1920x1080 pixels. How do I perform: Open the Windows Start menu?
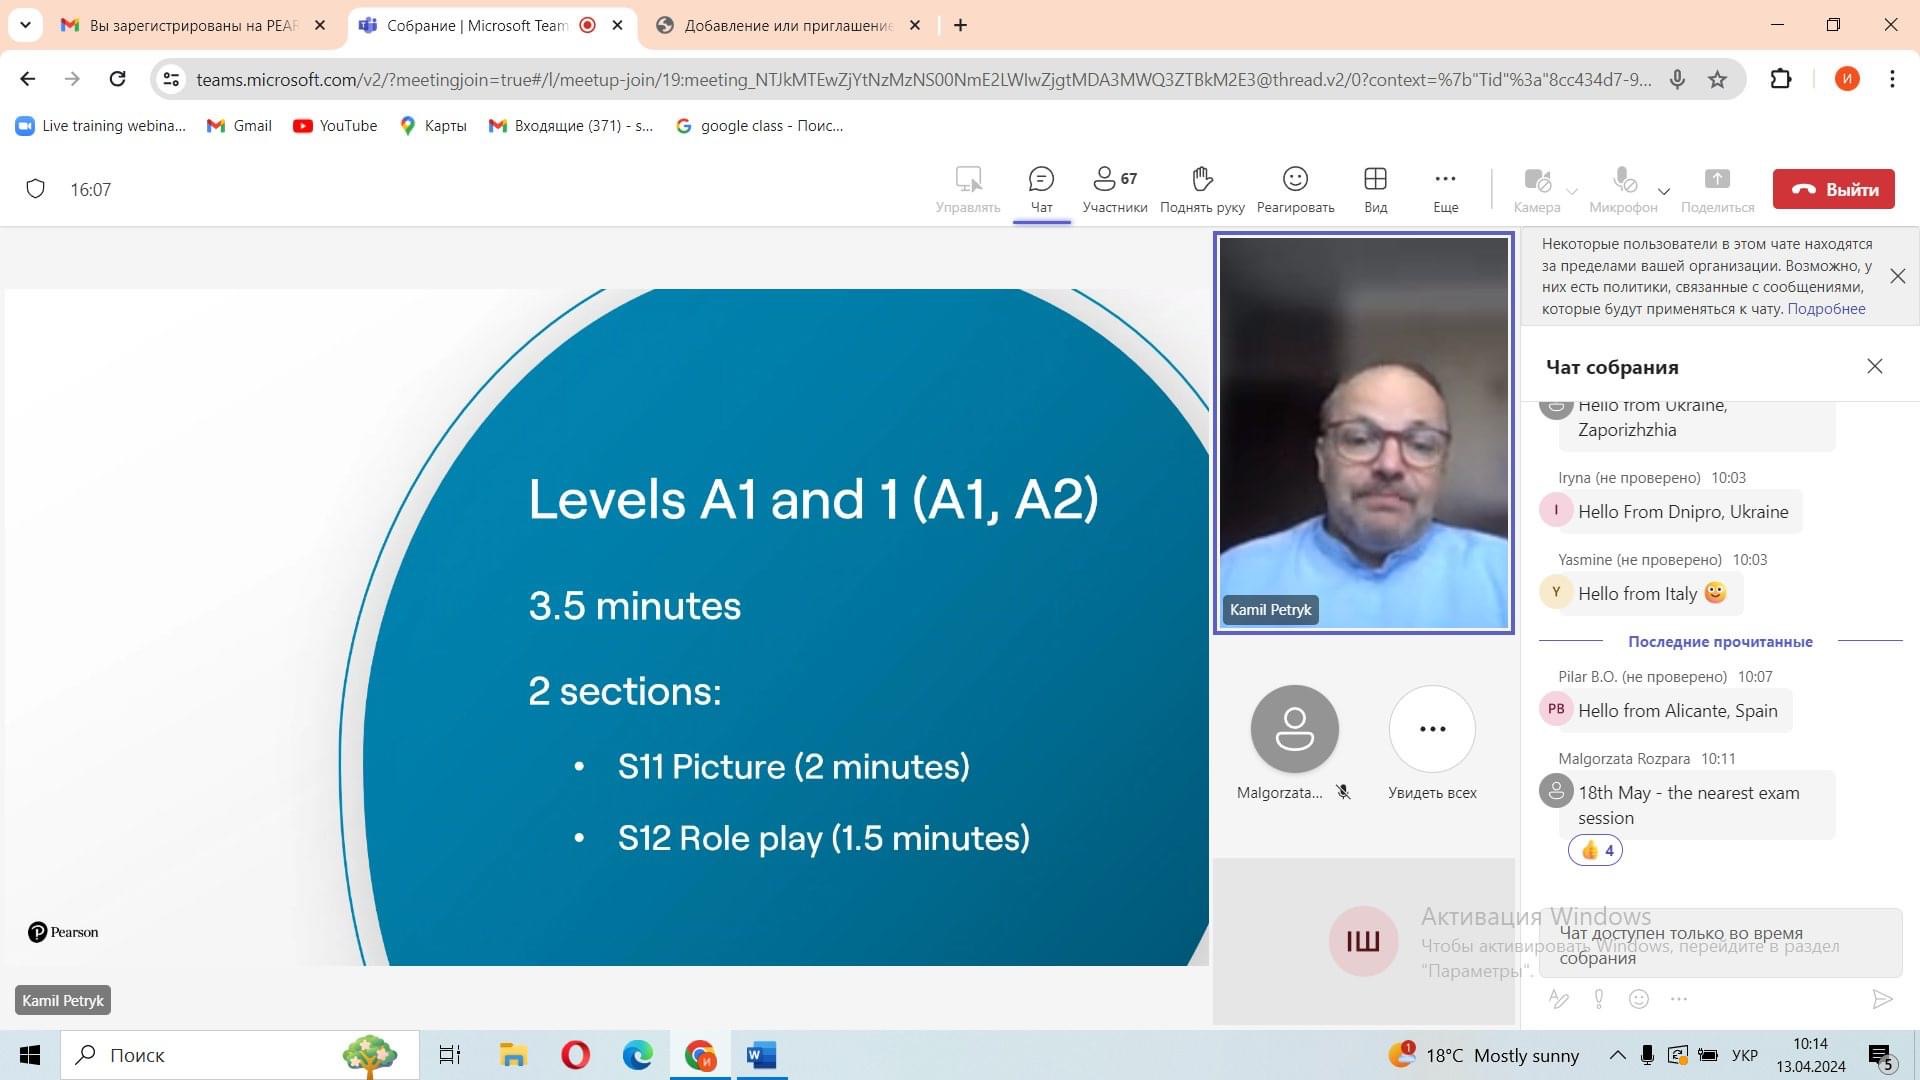(x=29, y=1055)
